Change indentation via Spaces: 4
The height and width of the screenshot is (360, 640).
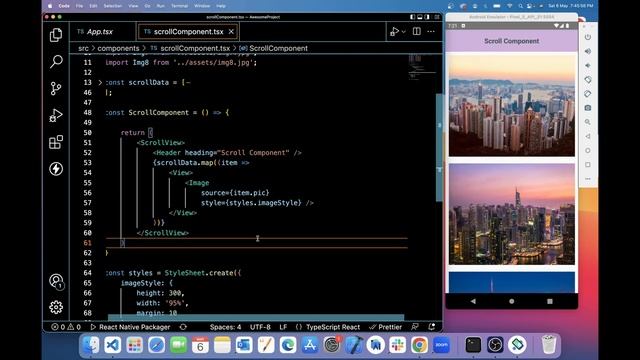point(225,327)
